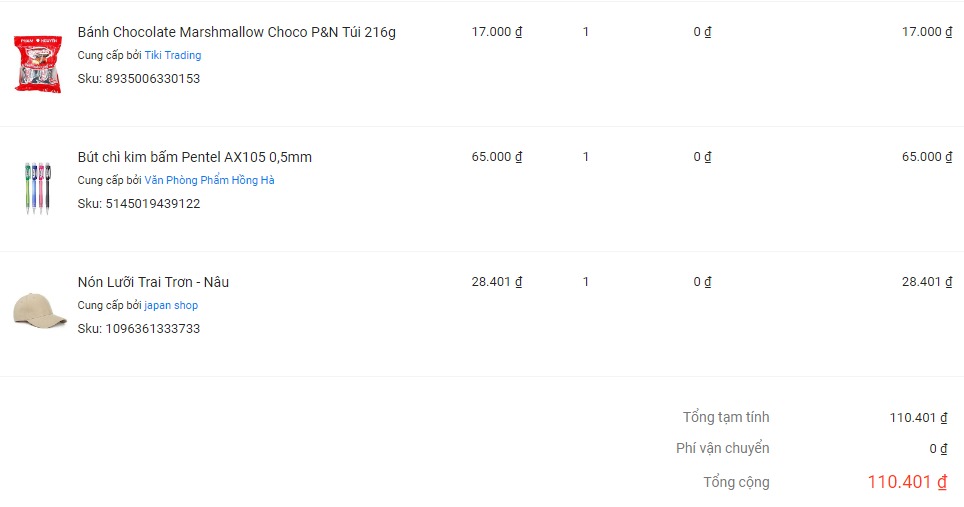
Task: Click the 0 ₫ shipping fee amount
Action: point(937,449)
